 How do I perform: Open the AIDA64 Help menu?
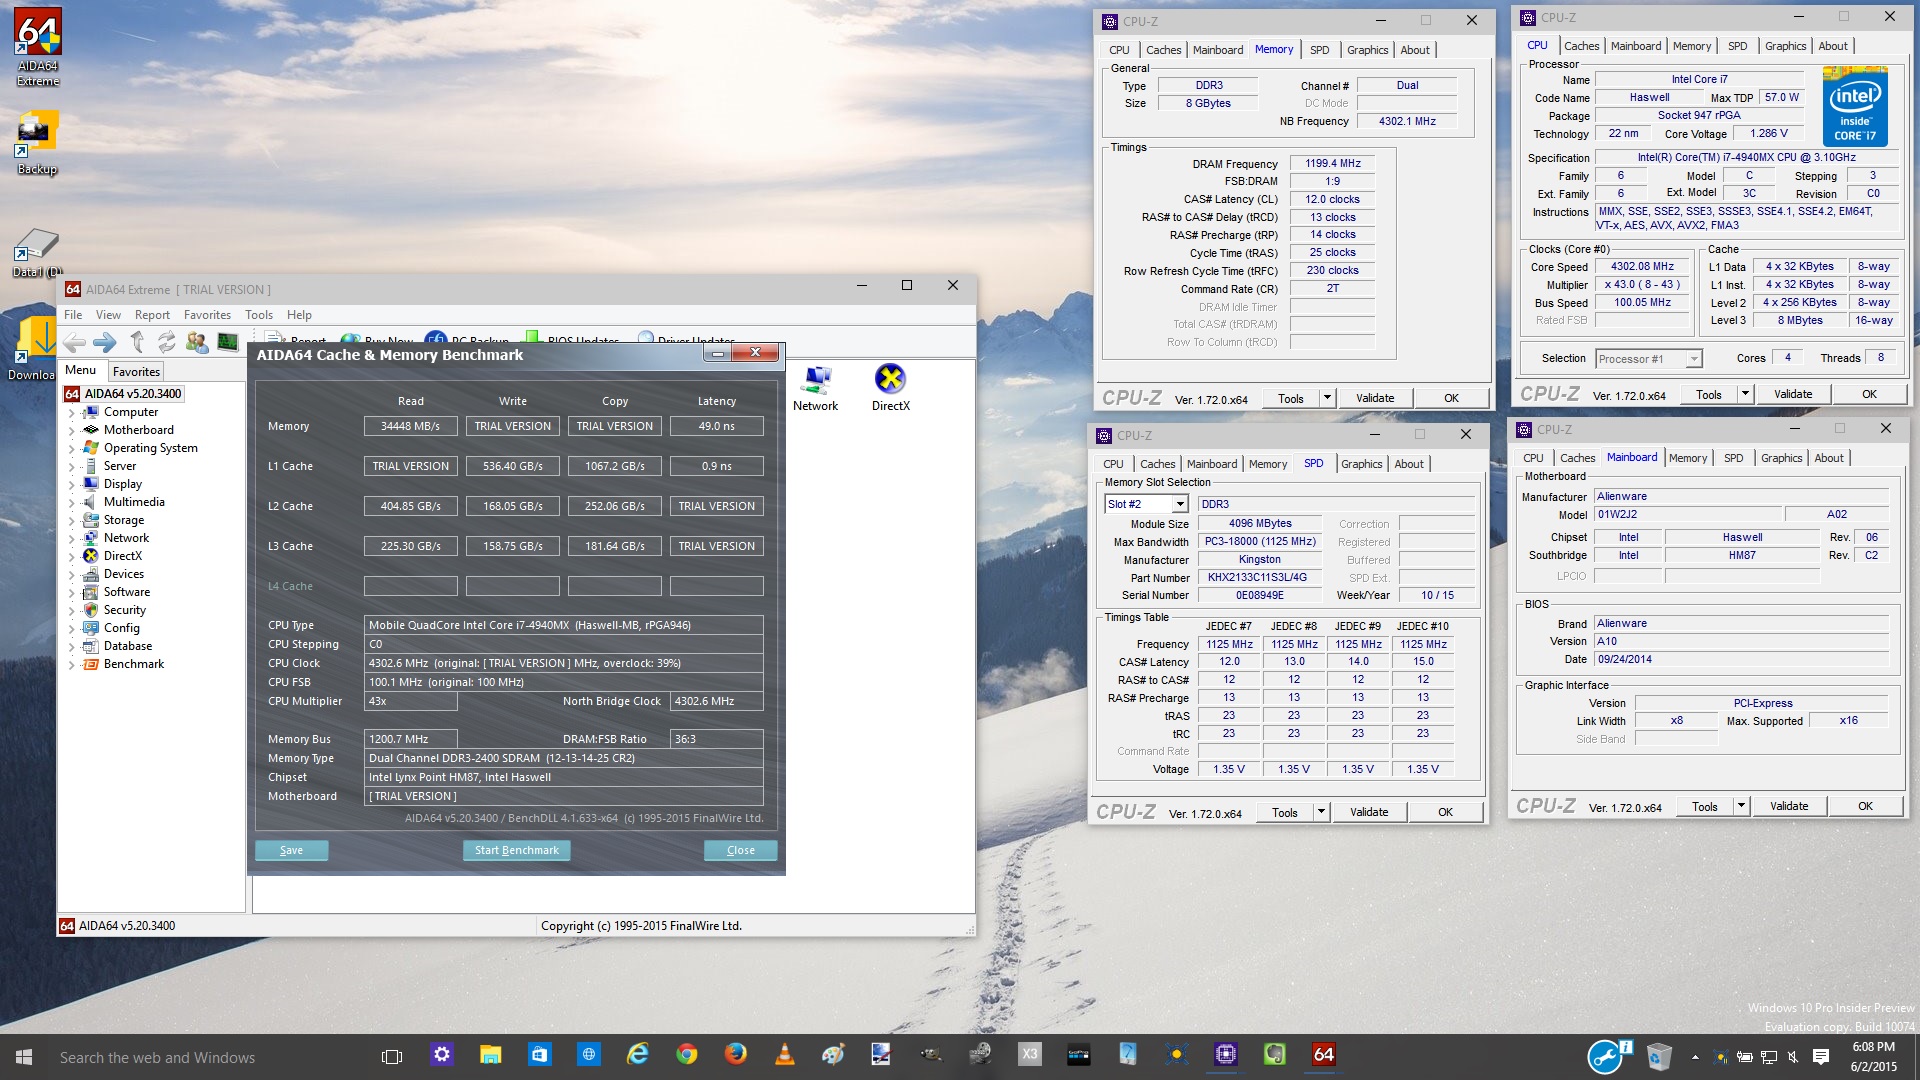299,315
